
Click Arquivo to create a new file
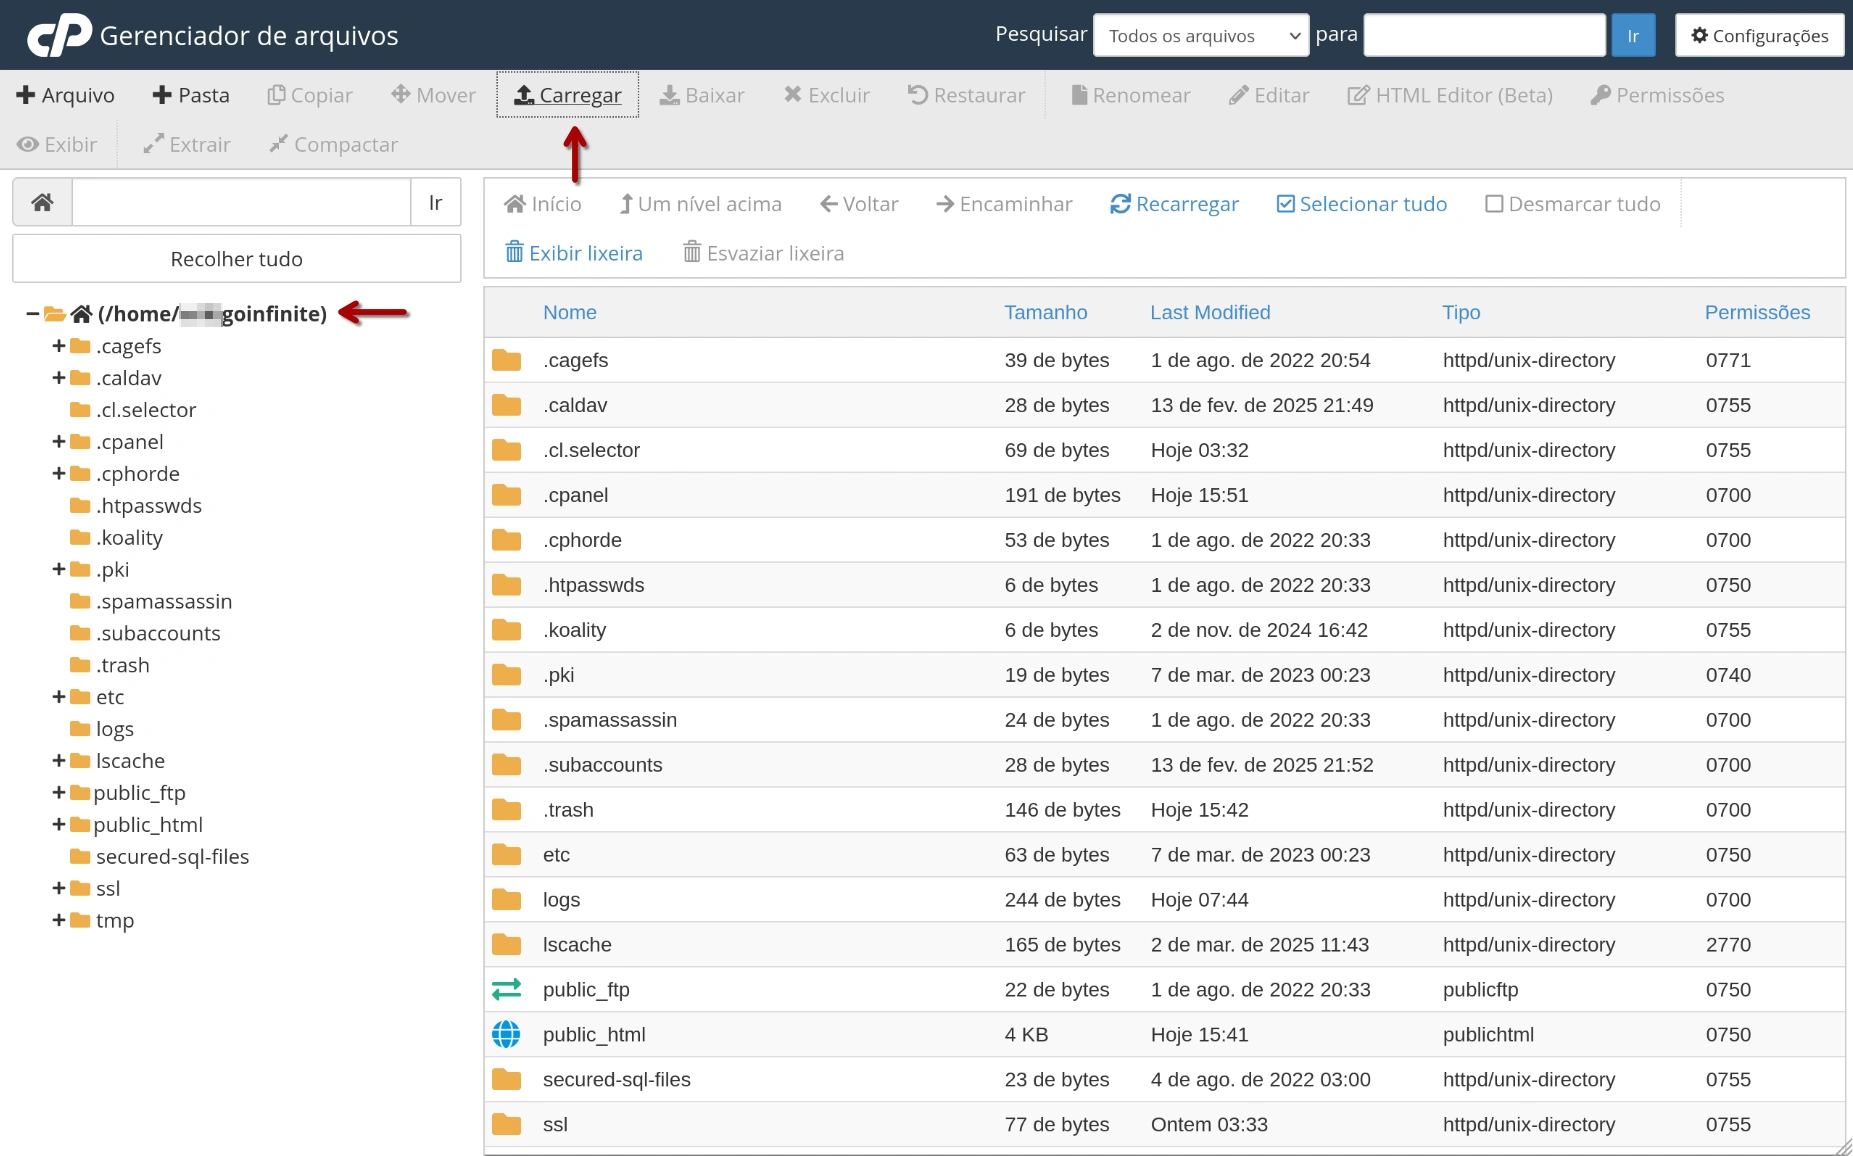65,94
